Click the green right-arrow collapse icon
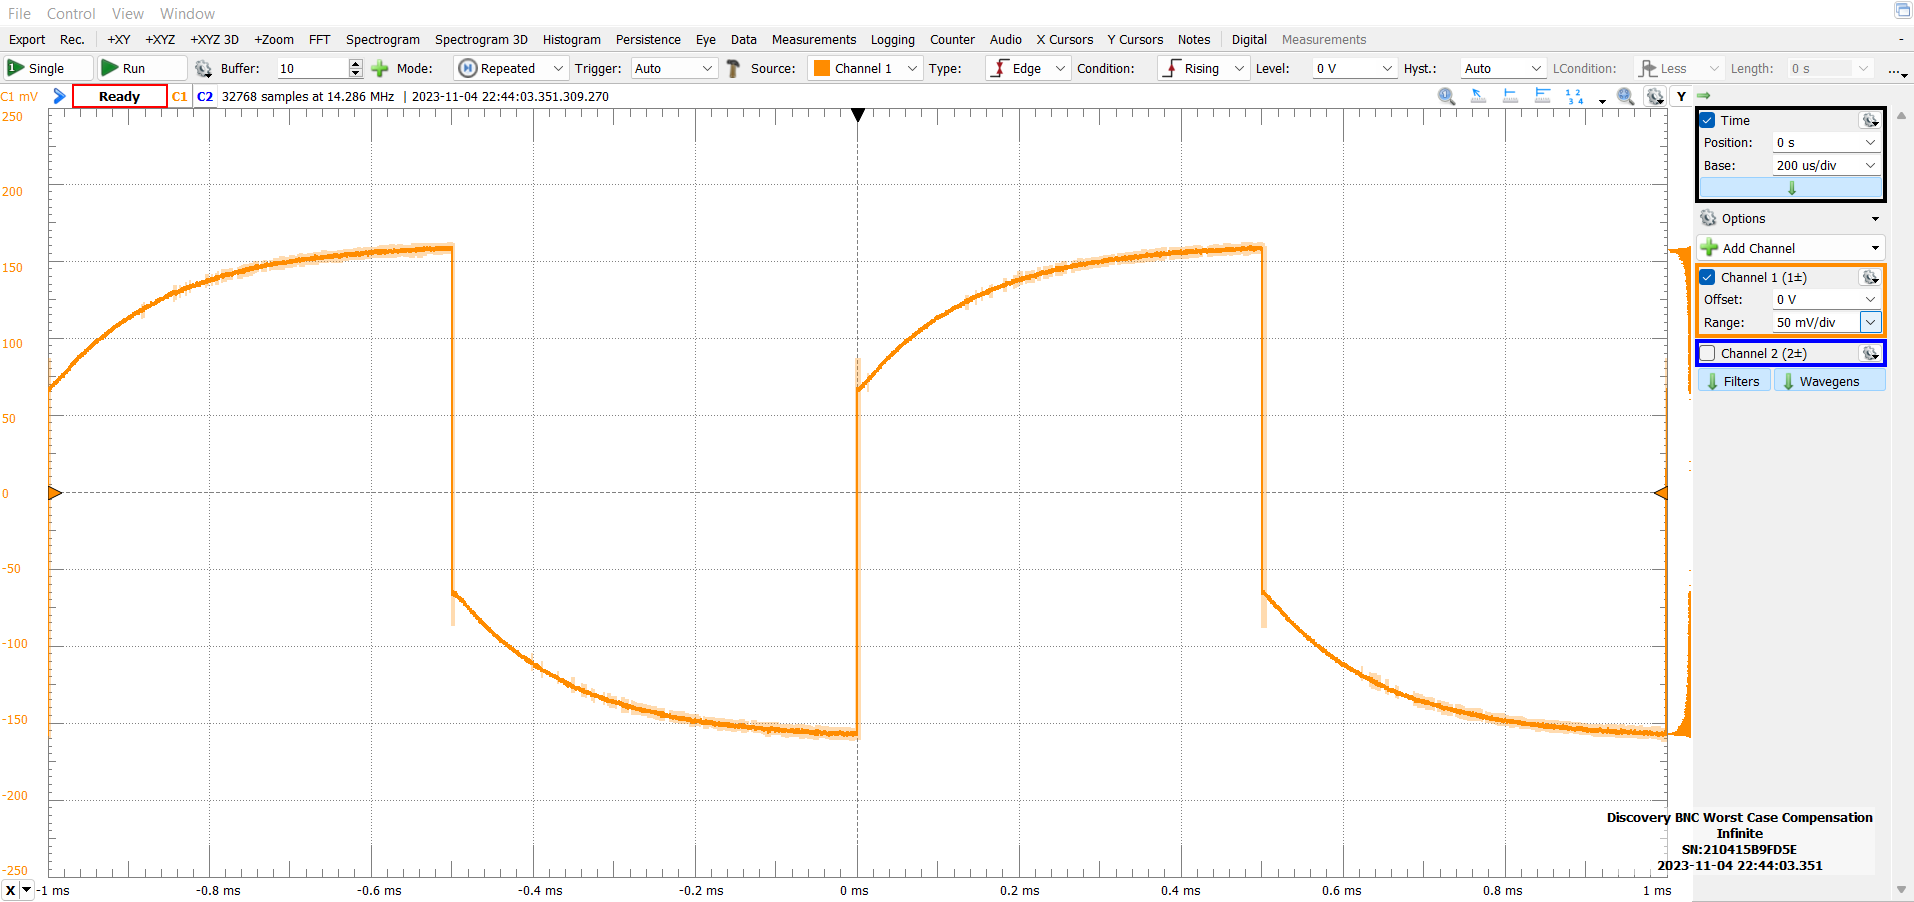 (x=1704, y=96)
